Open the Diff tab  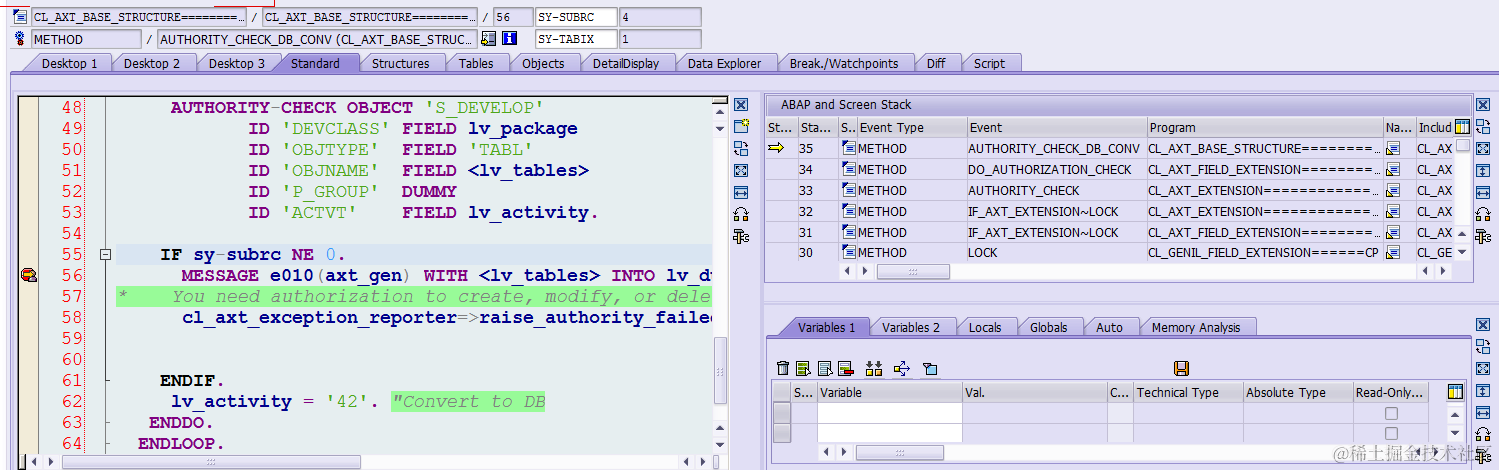coord(936,63)
